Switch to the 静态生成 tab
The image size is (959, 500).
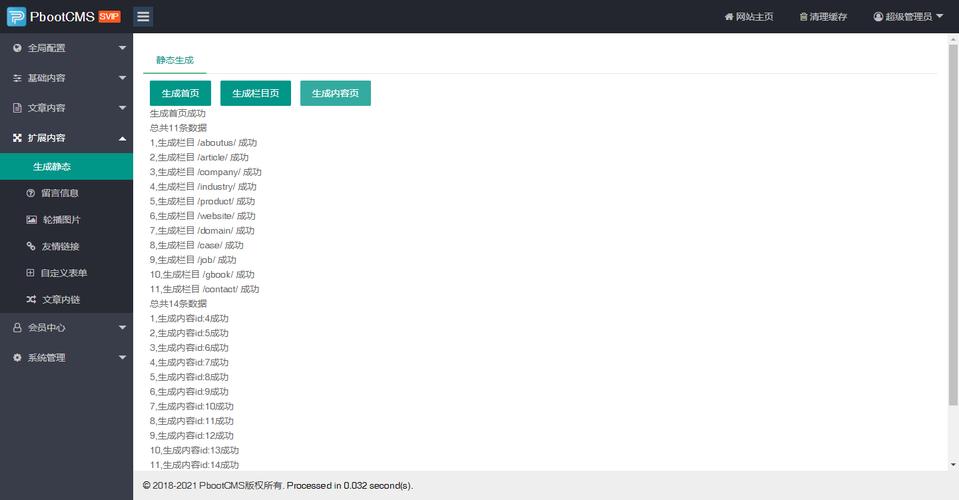click(x=174, y=61)
